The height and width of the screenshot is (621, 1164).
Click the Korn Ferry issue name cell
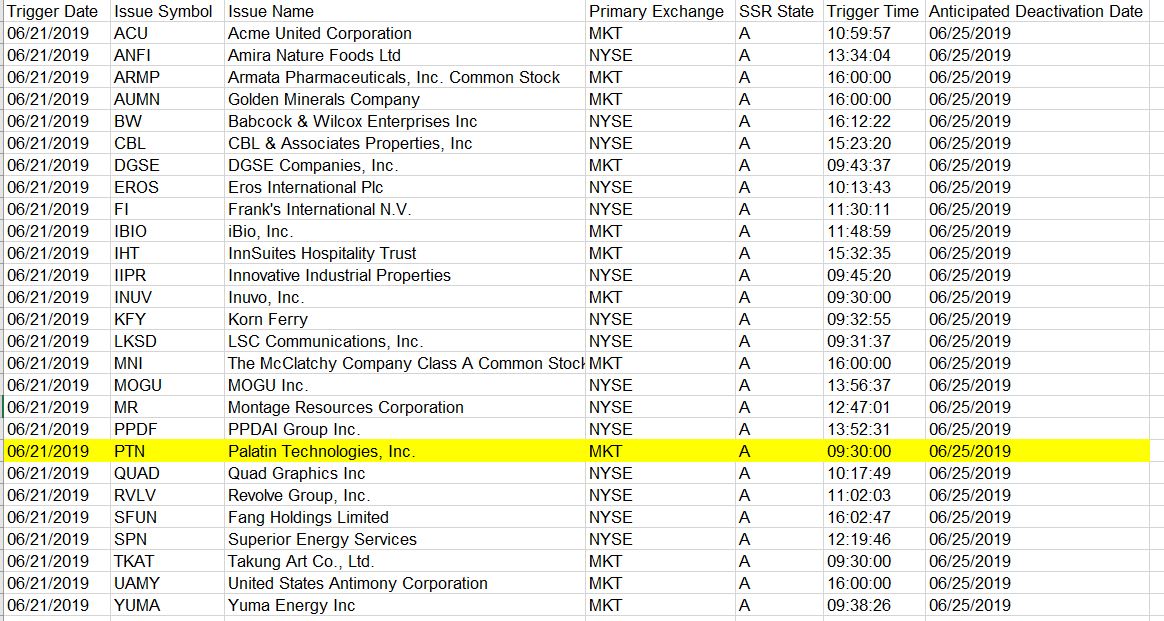[x=267, y=319]
